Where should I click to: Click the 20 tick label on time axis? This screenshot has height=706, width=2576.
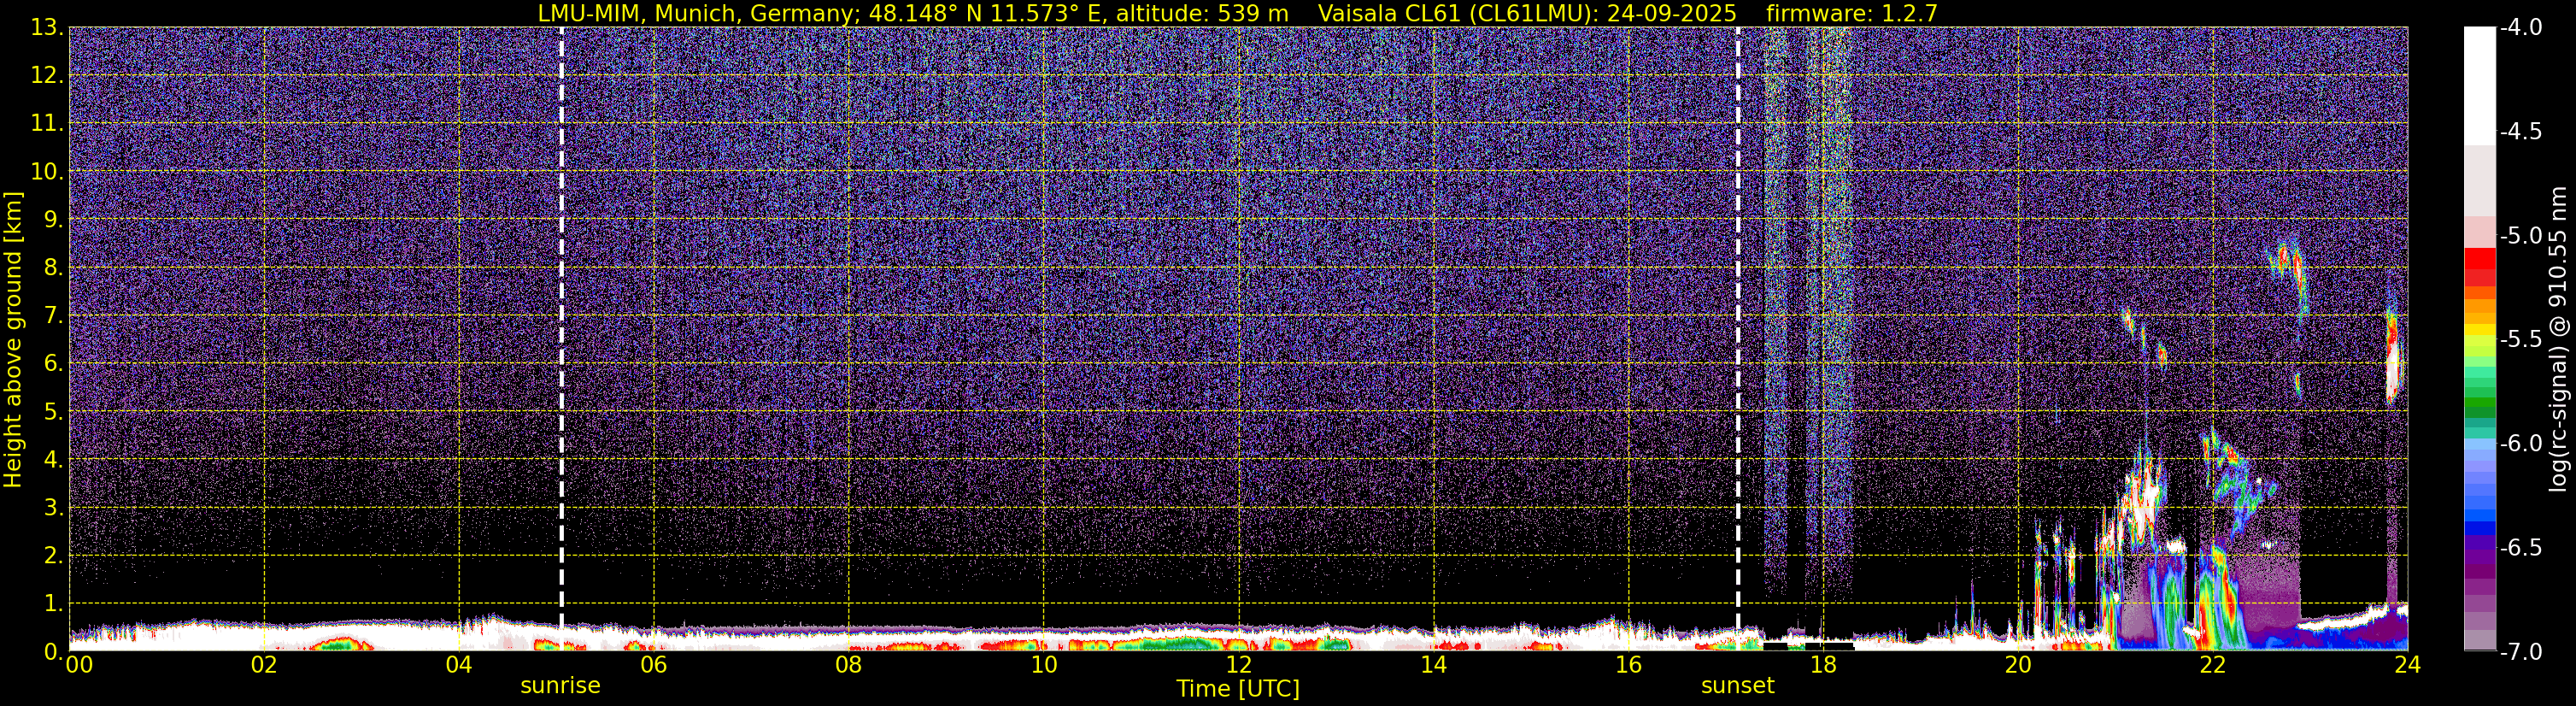coord(2018,665)
